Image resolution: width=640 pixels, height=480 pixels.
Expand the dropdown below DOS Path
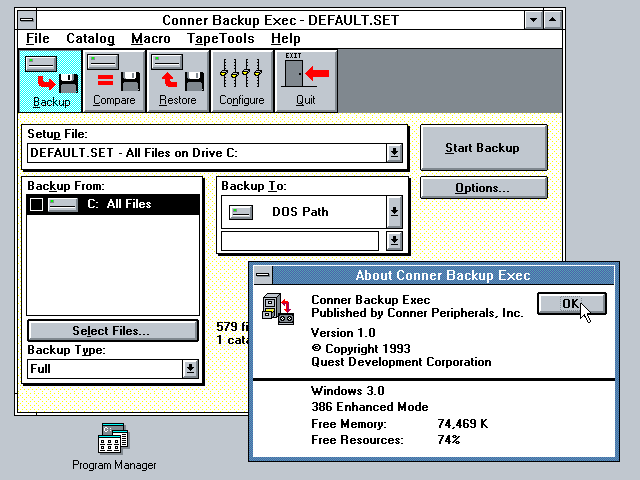395,241
